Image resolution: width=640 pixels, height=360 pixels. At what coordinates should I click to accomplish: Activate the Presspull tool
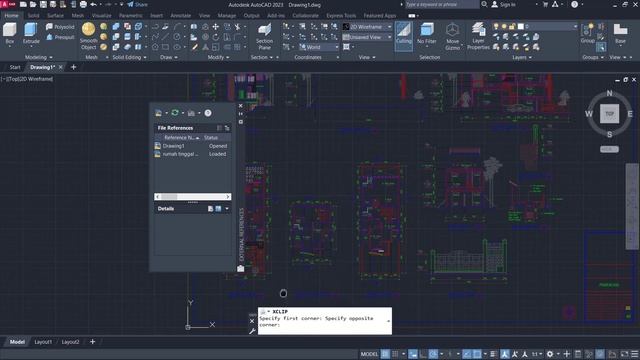[60, 37]
